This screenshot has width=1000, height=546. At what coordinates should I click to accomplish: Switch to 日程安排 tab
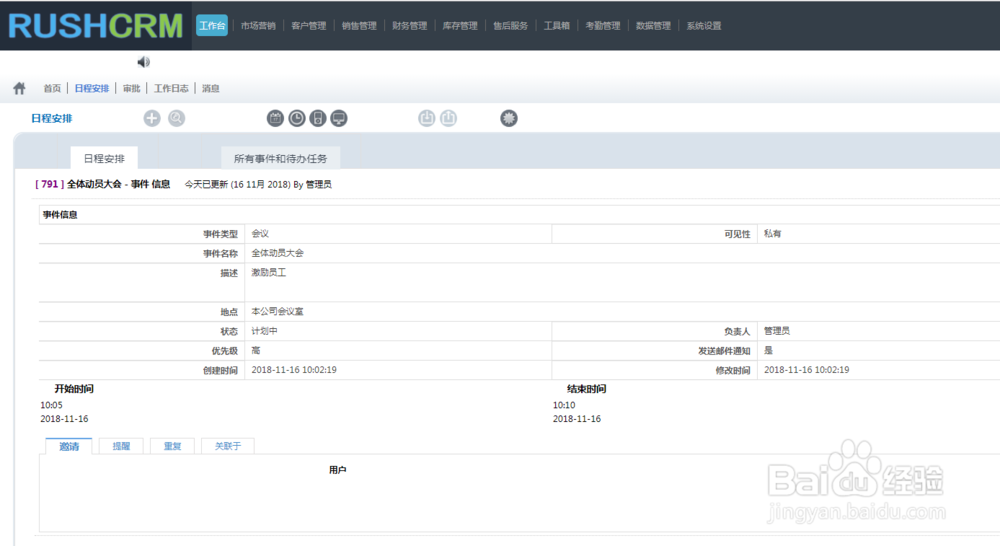click(x=104, y=158)
